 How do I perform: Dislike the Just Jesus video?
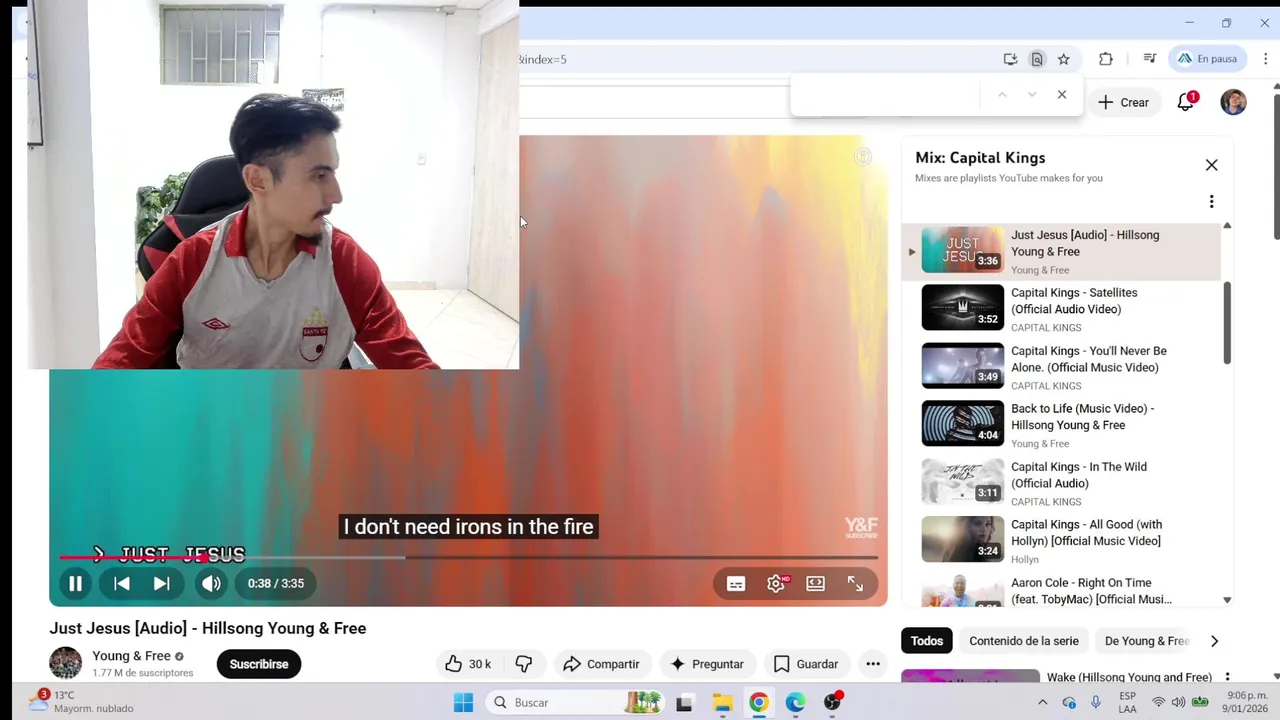[x=523, y=664]
